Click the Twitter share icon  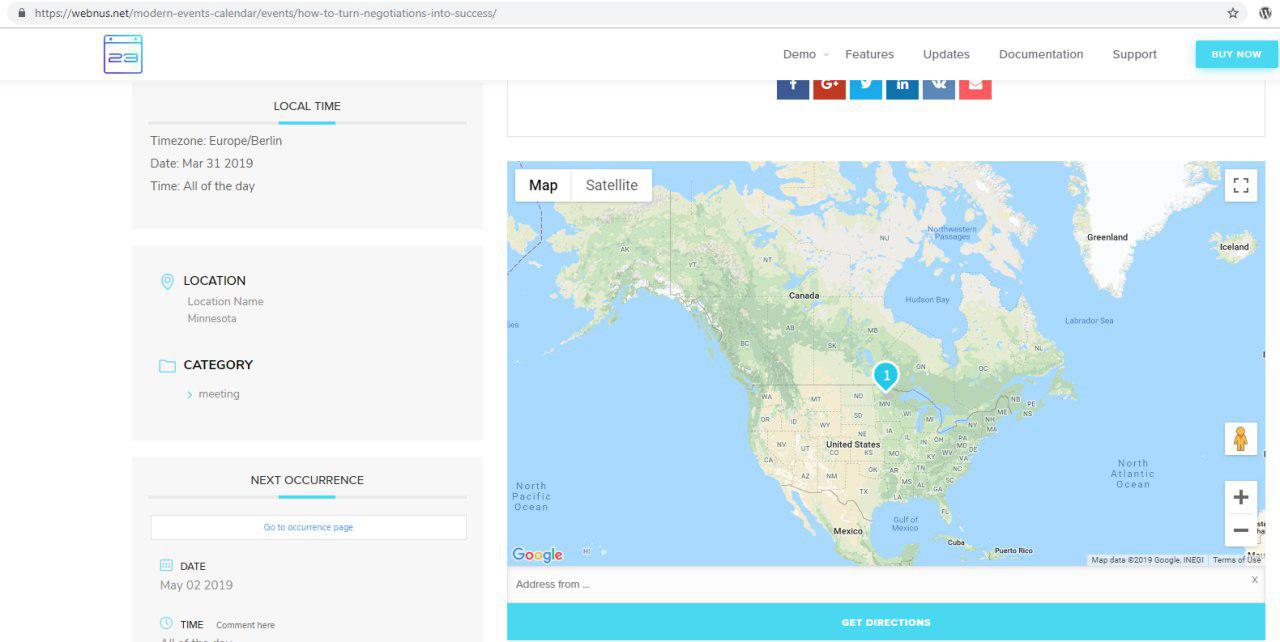pyautogui.click(x=866, y=87)
